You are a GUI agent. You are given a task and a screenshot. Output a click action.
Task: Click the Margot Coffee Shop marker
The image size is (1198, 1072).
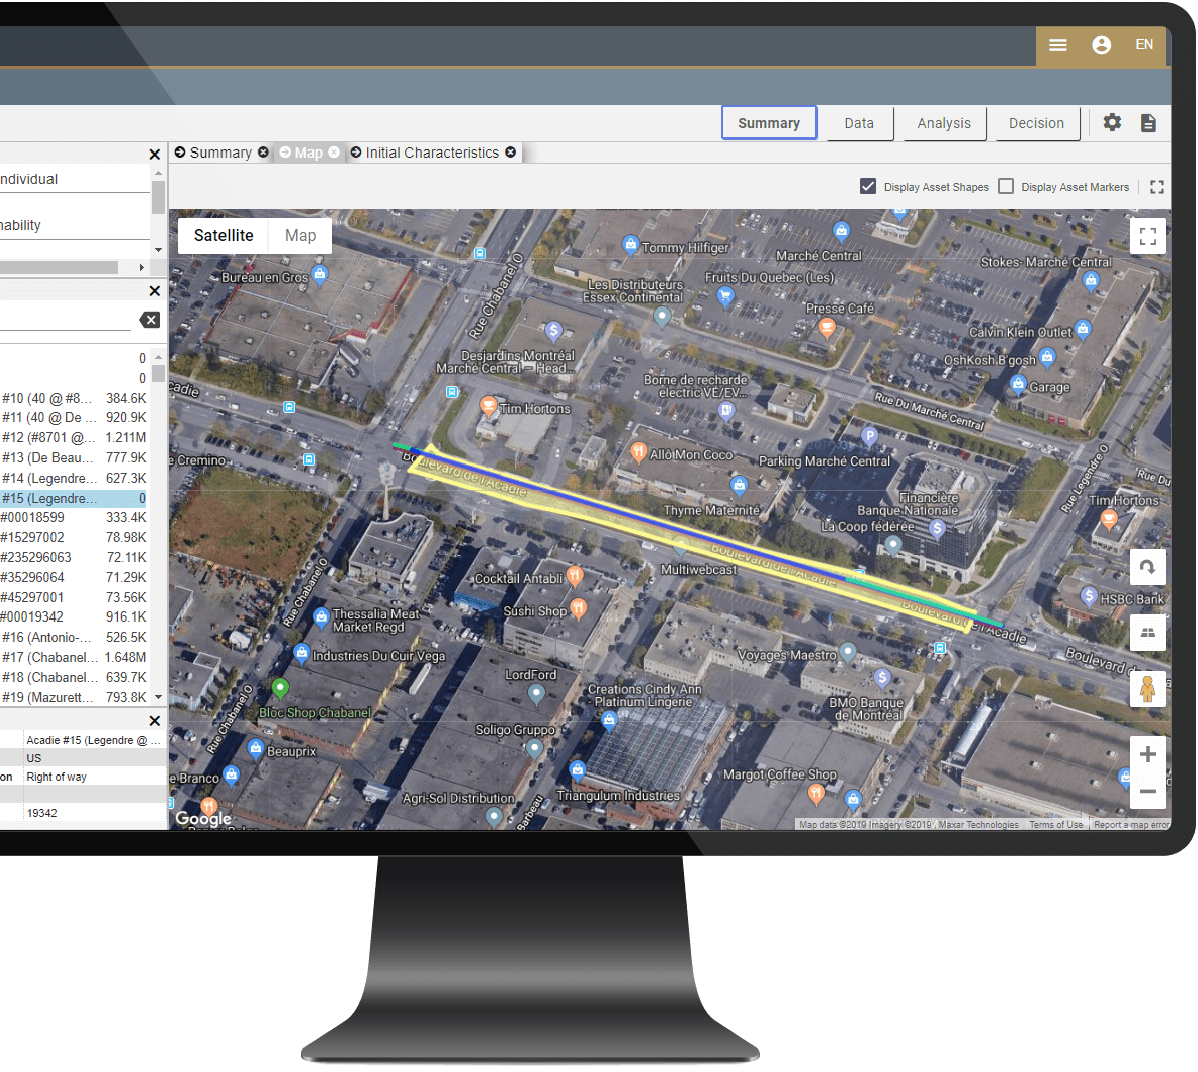pyautogui.click(x=816, y=793)
